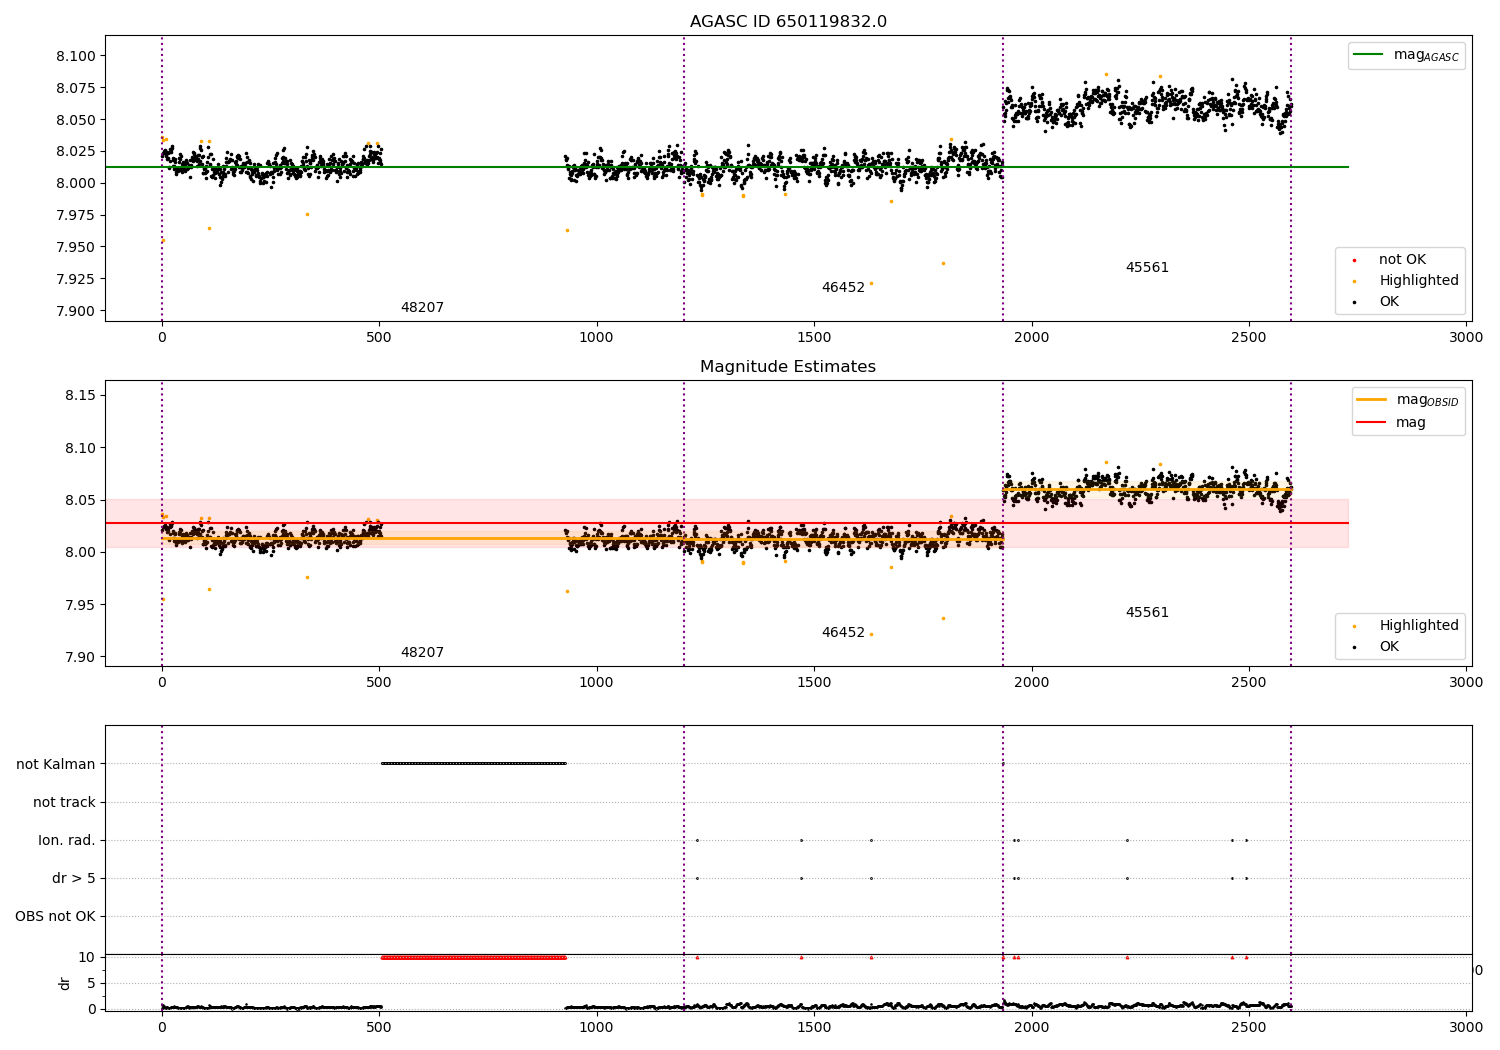This screenshot has width=1500, height=1050.
Task: Click obsid label '45561' in middle plot
Action: pyautogui.click(x=1147, y=613)
